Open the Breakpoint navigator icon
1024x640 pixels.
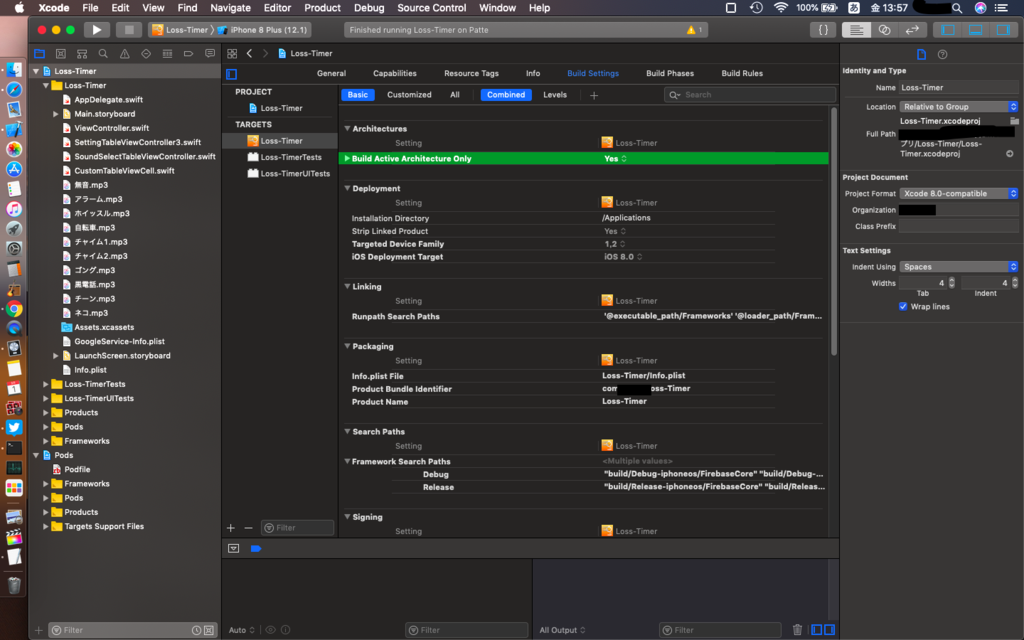pyautogui.click(x=188, y=54)
